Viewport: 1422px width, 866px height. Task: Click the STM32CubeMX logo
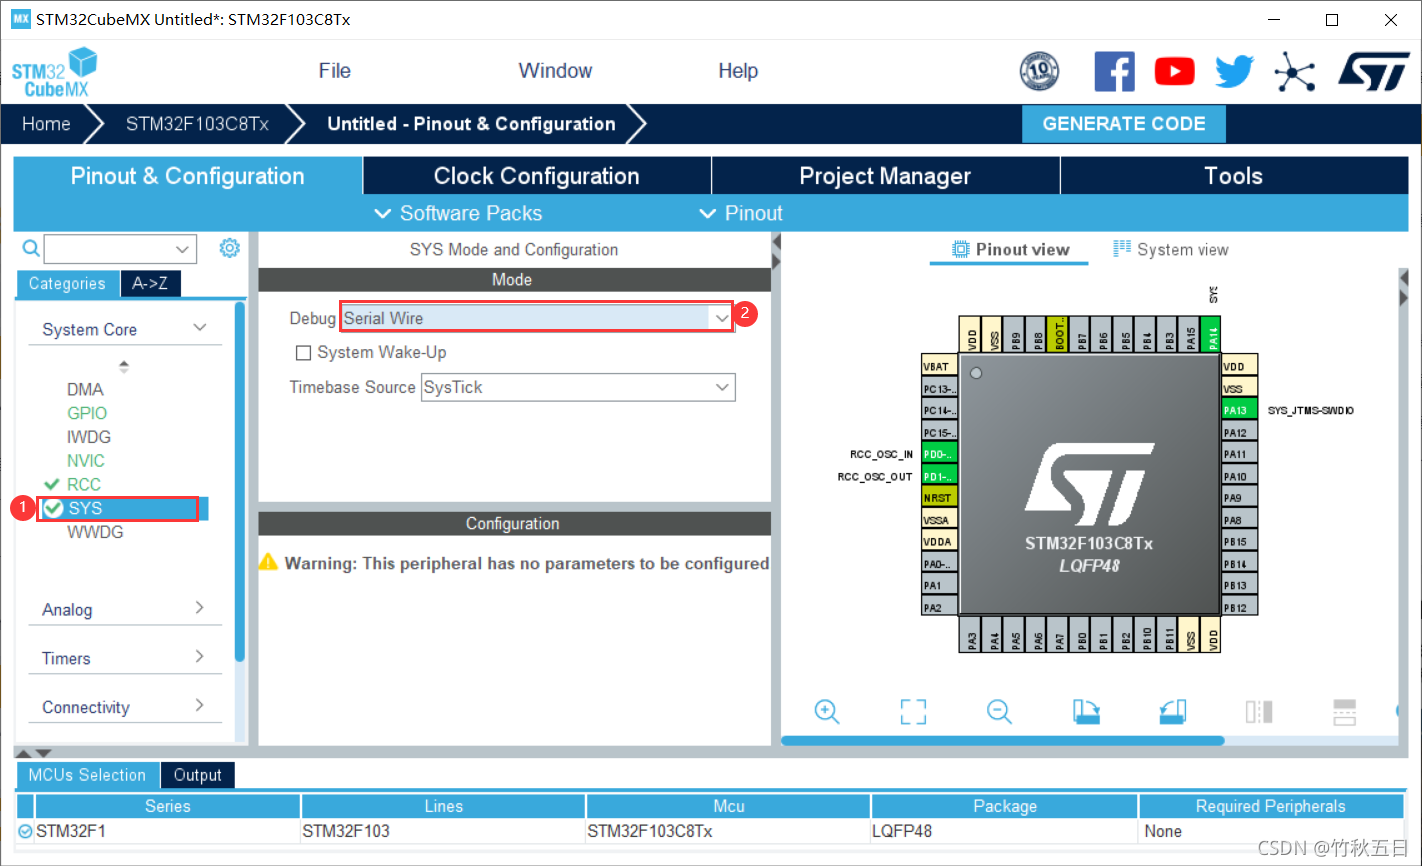(54, 72)
